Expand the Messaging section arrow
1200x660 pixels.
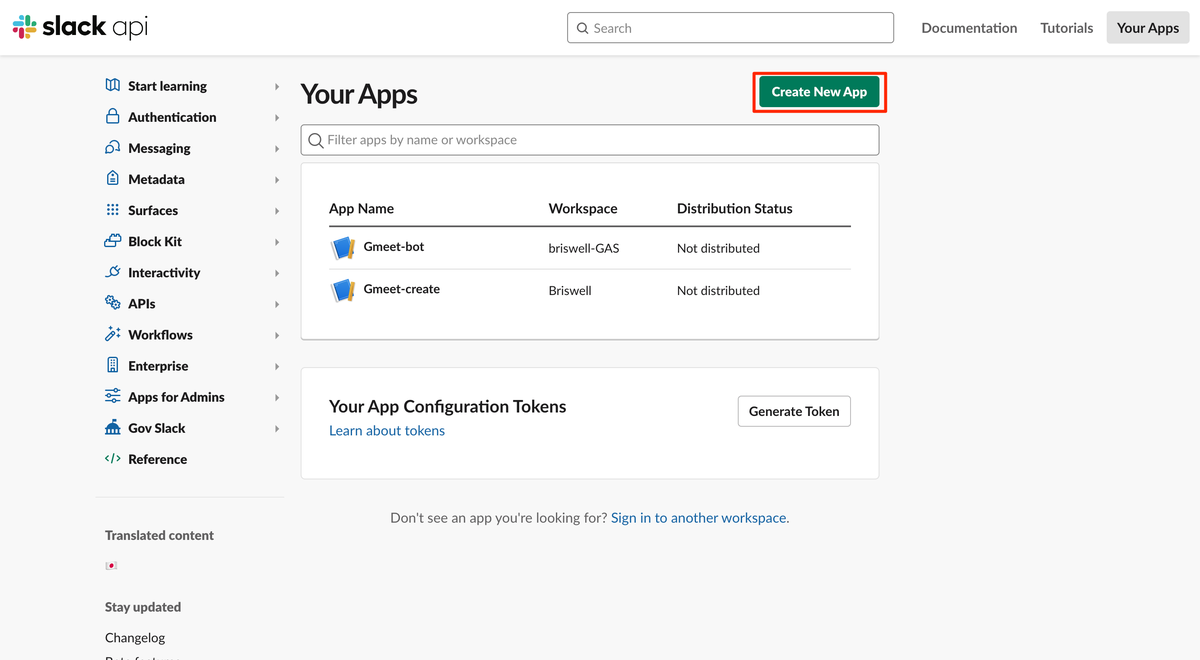point(277,149)
